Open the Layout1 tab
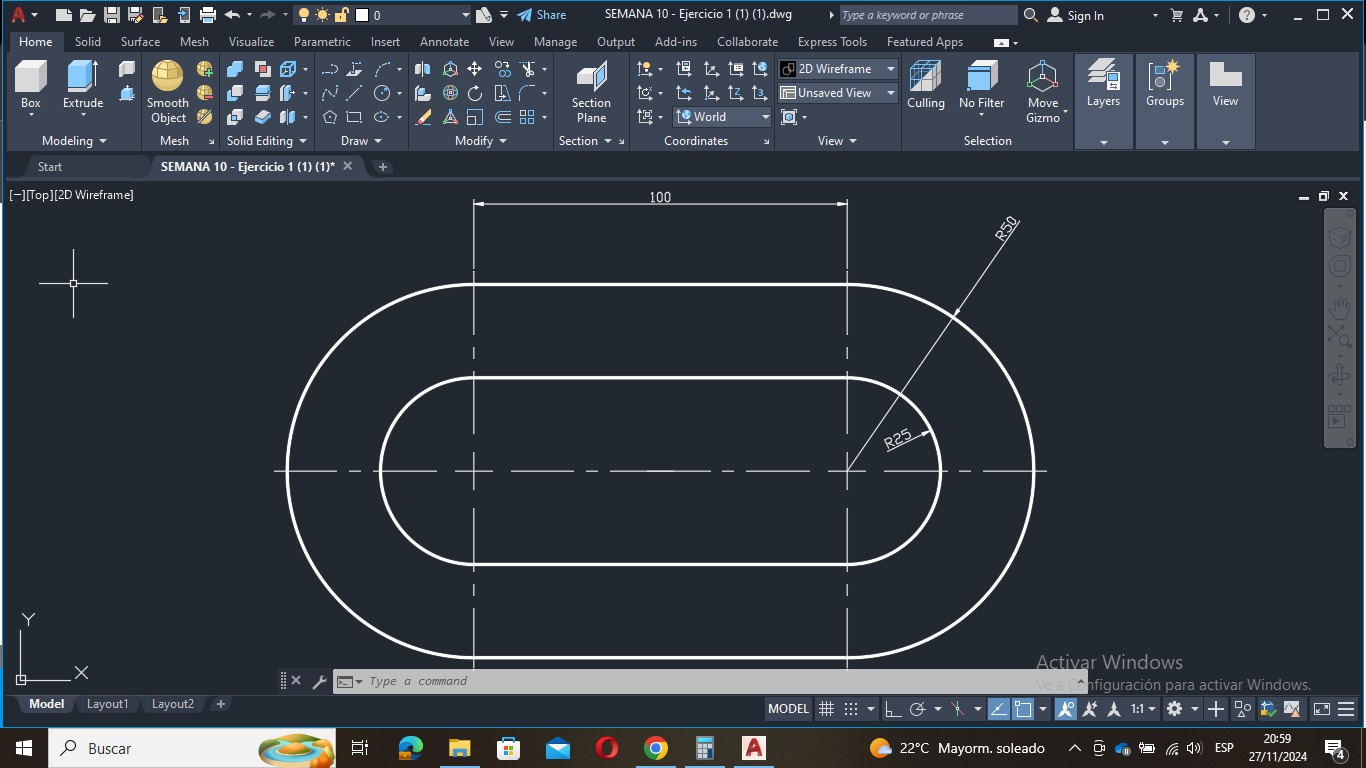The image size is (1366, 768). (x=107, y=704)
